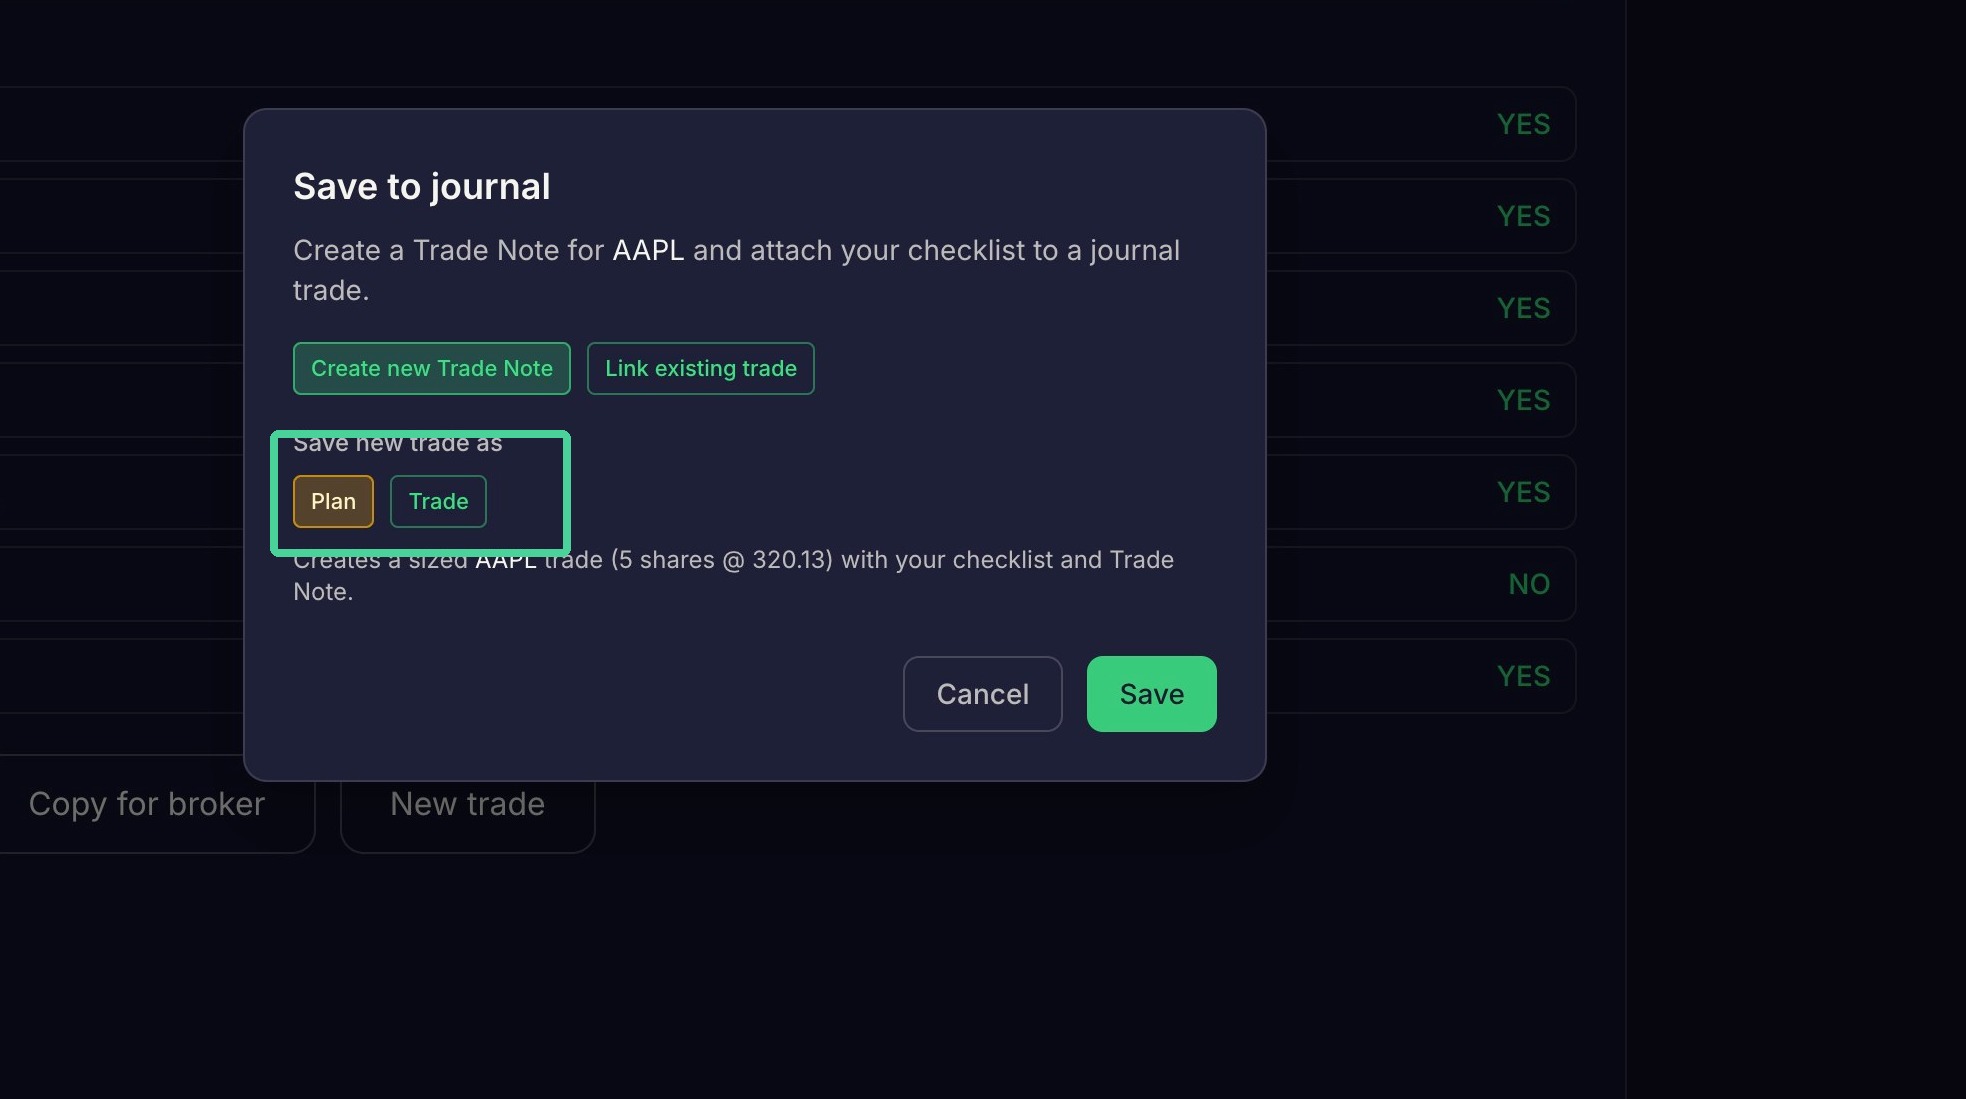Click the Copy for broker button

tap(147, 804)
